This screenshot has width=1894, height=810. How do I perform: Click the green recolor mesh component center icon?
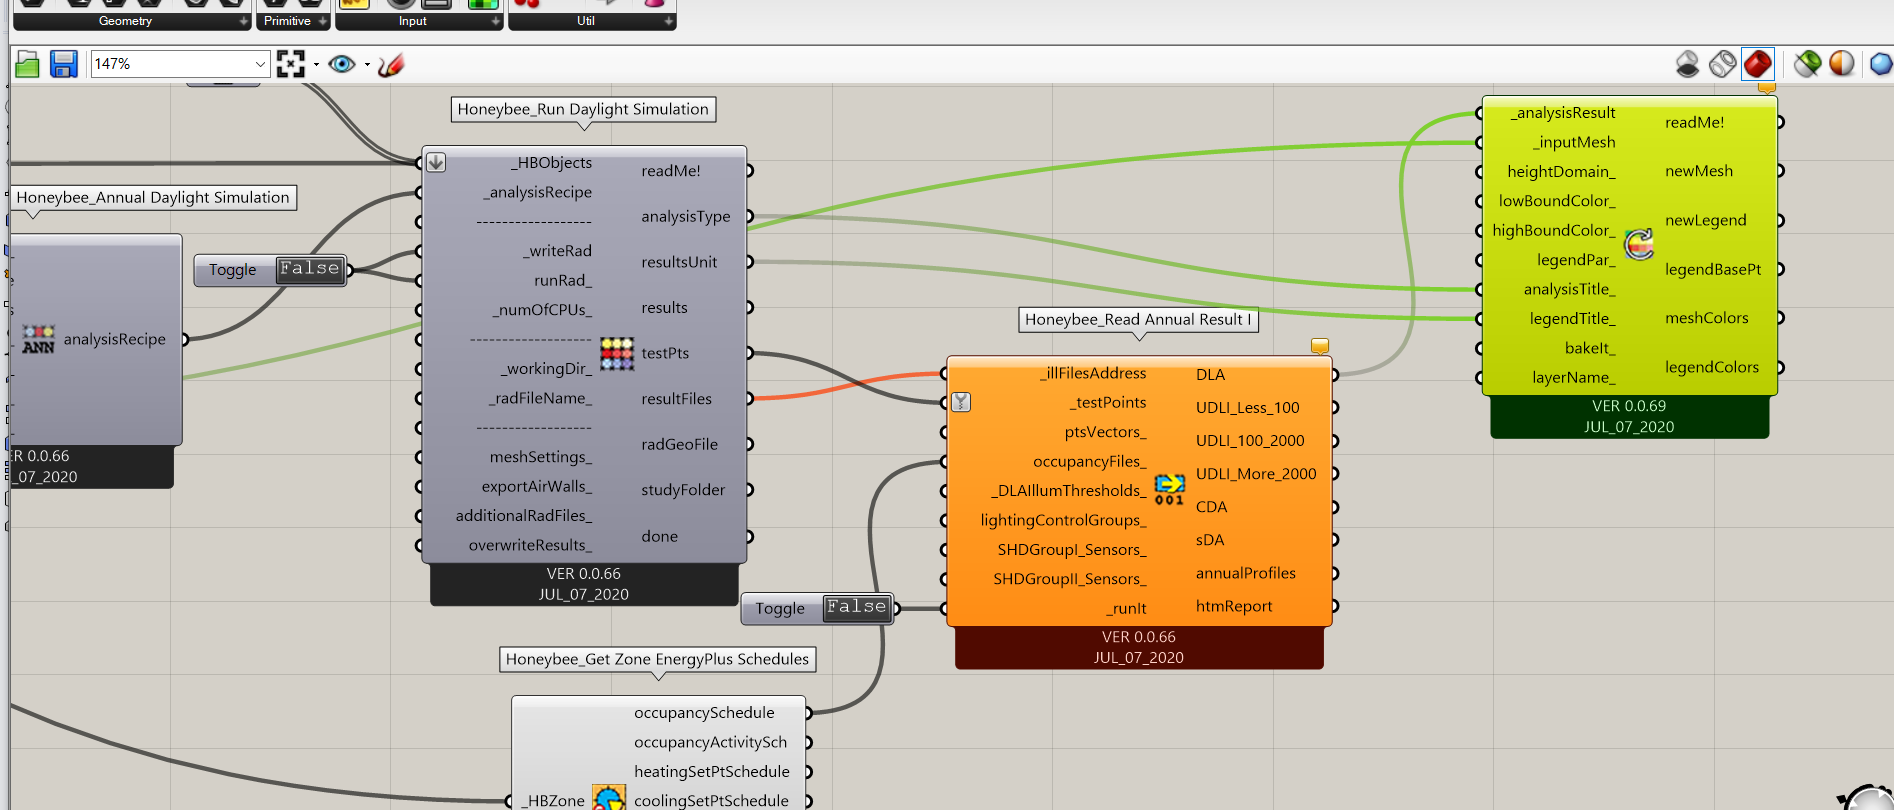1639,244
